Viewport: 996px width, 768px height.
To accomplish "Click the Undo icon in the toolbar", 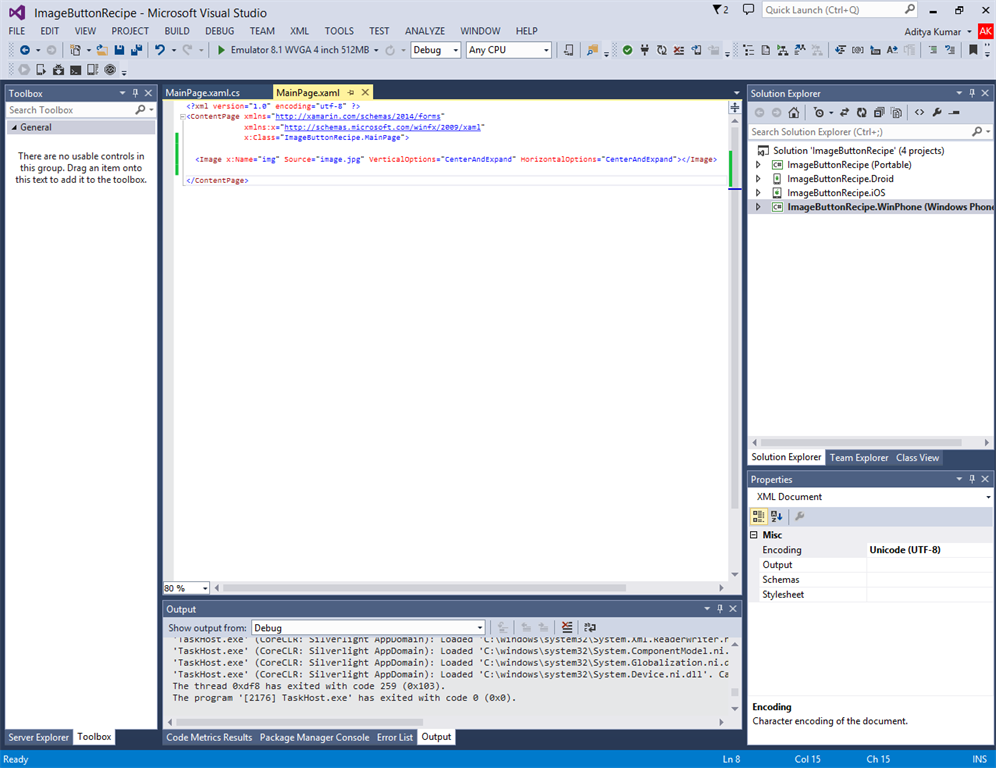I will pyautogui.click(x=159, y=50).
